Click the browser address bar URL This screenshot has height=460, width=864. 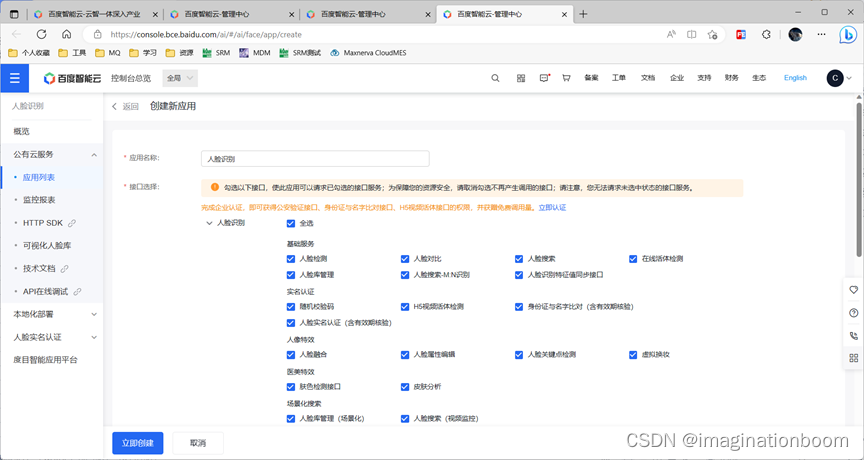click(x=206, y=34)
